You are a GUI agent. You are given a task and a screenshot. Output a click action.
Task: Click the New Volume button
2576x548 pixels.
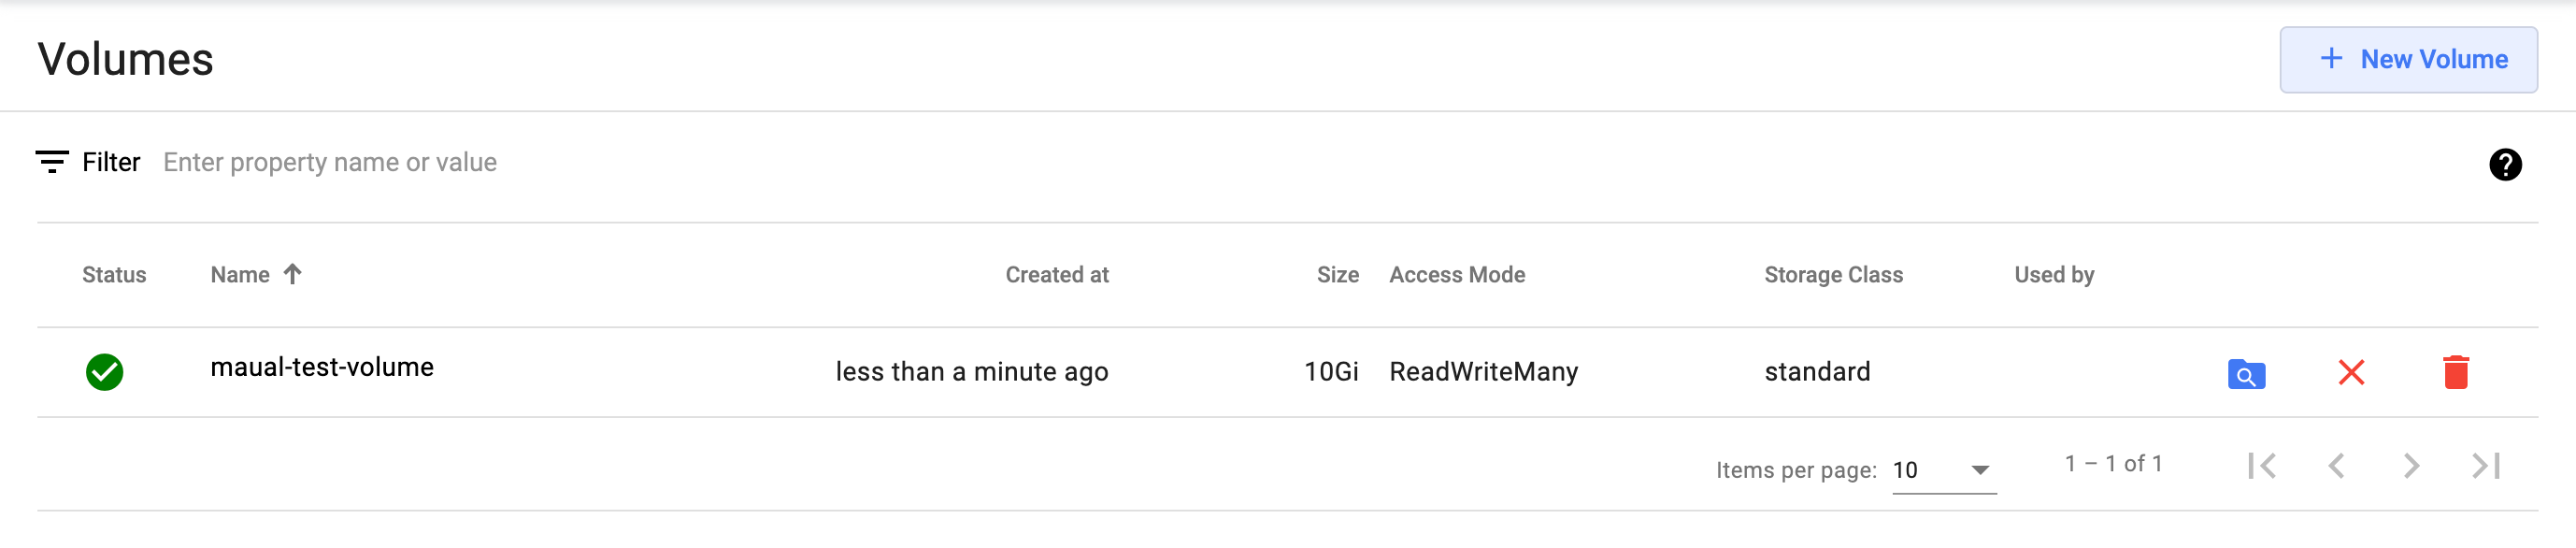2407,60
